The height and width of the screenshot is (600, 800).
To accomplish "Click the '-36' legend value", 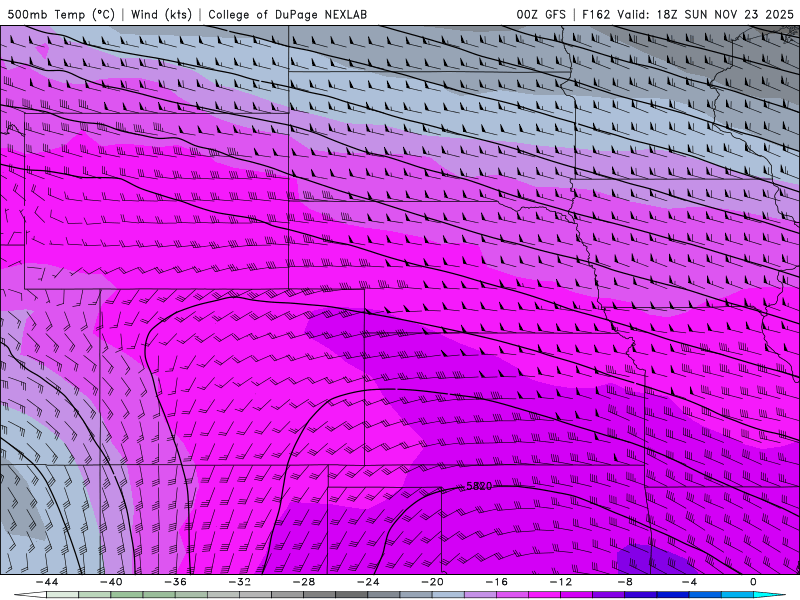I will point(176,582).
